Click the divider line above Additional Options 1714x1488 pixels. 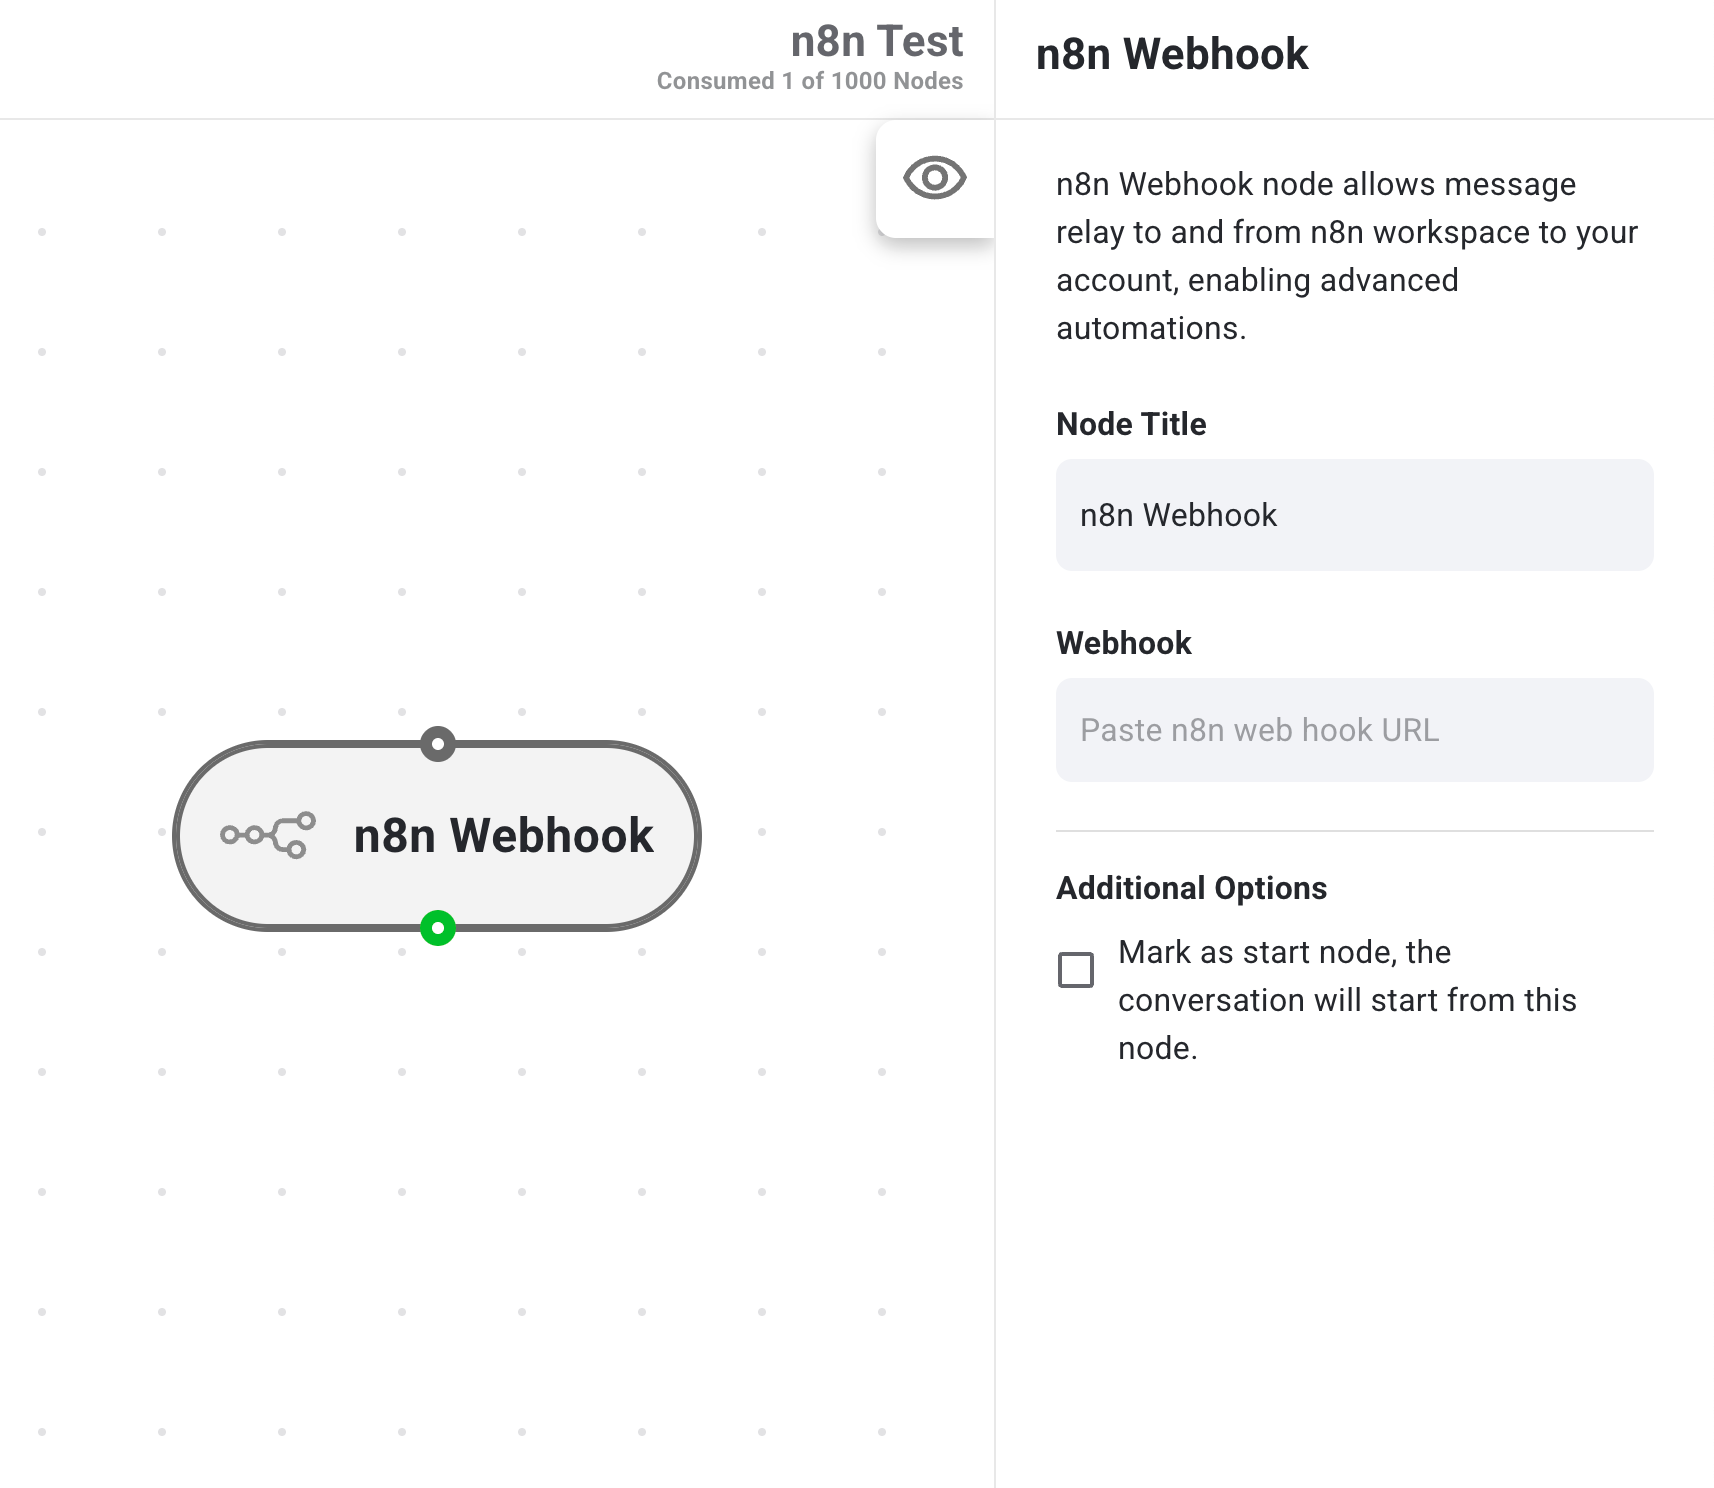tap(1354, 831)
